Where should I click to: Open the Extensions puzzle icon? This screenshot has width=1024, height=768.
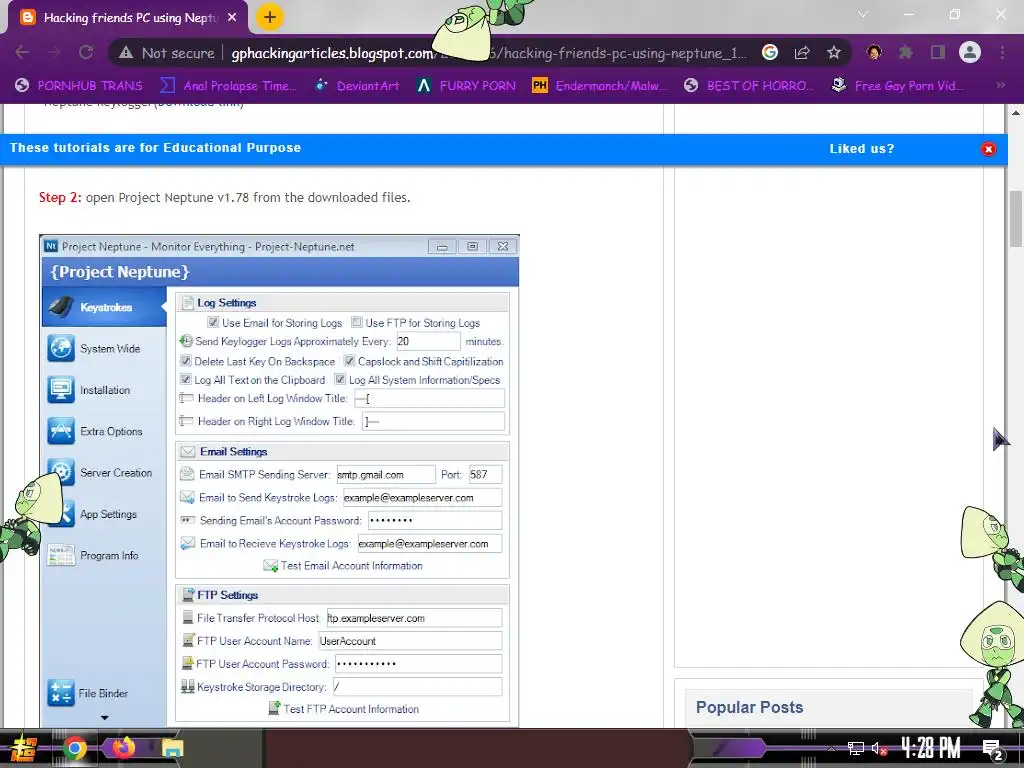coord(906,52)
